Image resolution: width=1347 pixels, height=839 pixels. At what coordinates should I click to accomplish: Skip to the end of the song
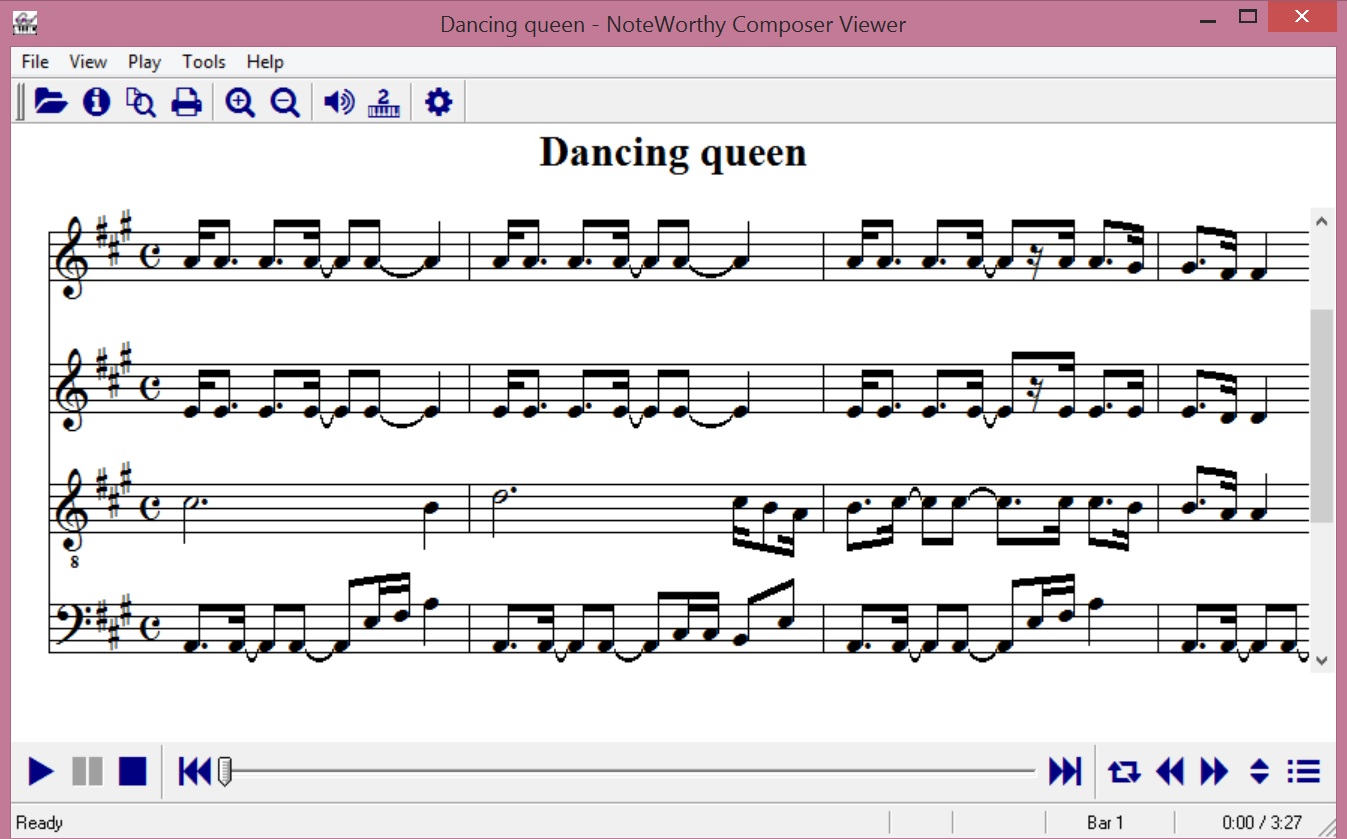pos(1064,771)
